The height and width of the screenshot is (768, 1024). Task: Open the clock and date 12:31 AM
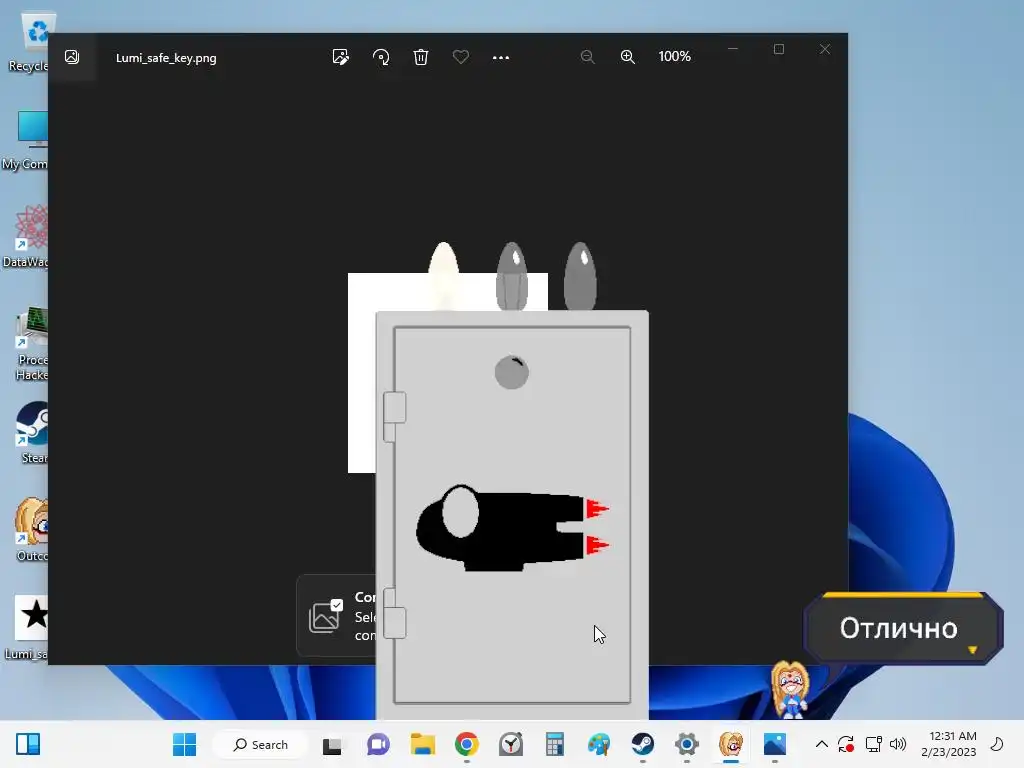pyautogui.click(x=949, y=744)
